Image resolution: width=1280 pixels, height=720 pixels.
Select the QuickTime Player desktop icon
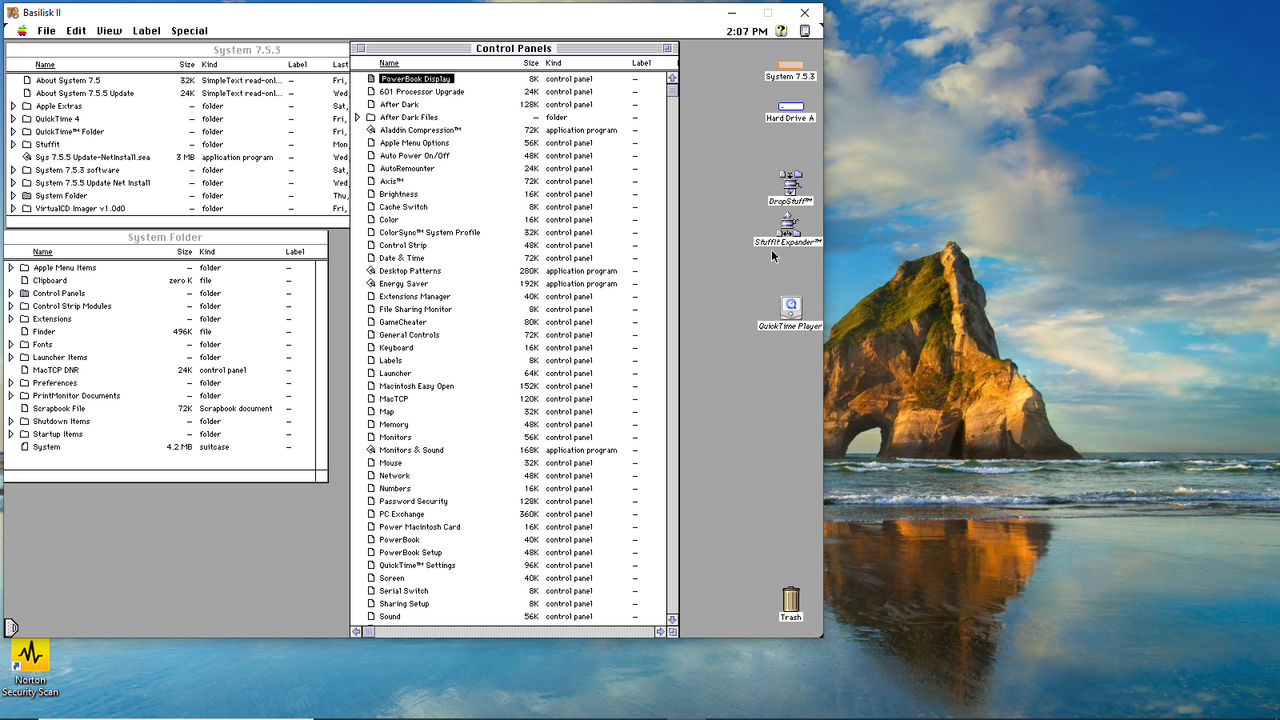point(791,307)
